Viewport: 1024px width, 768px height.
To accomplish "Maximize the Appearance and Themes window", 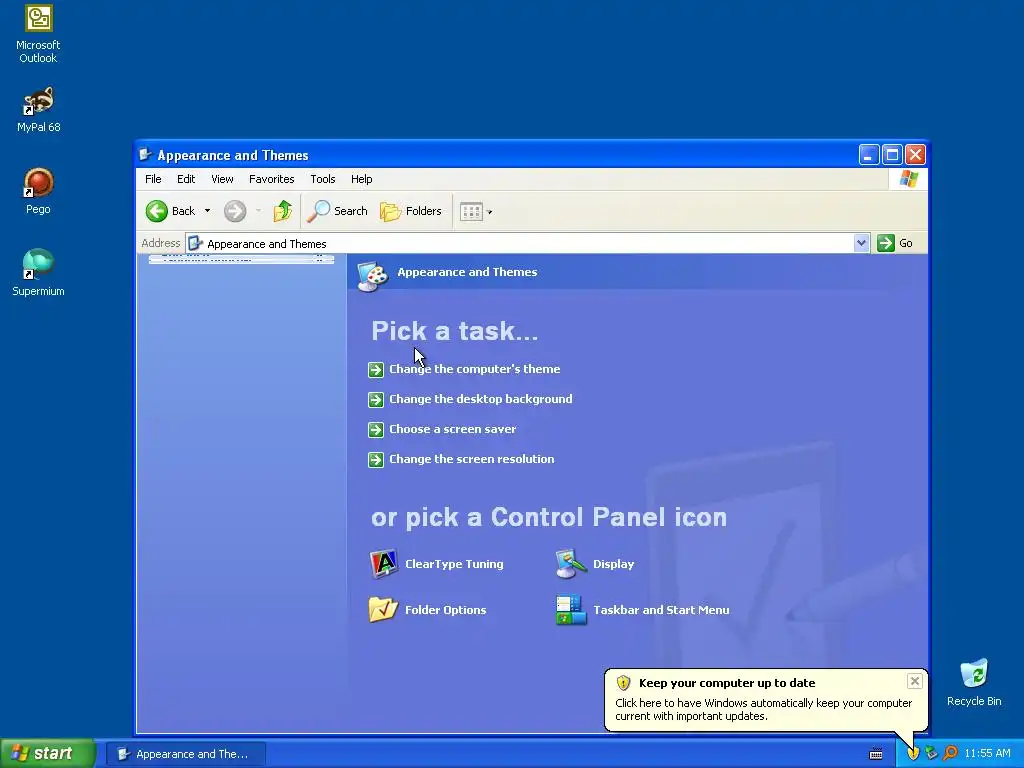I will (892, 155).
